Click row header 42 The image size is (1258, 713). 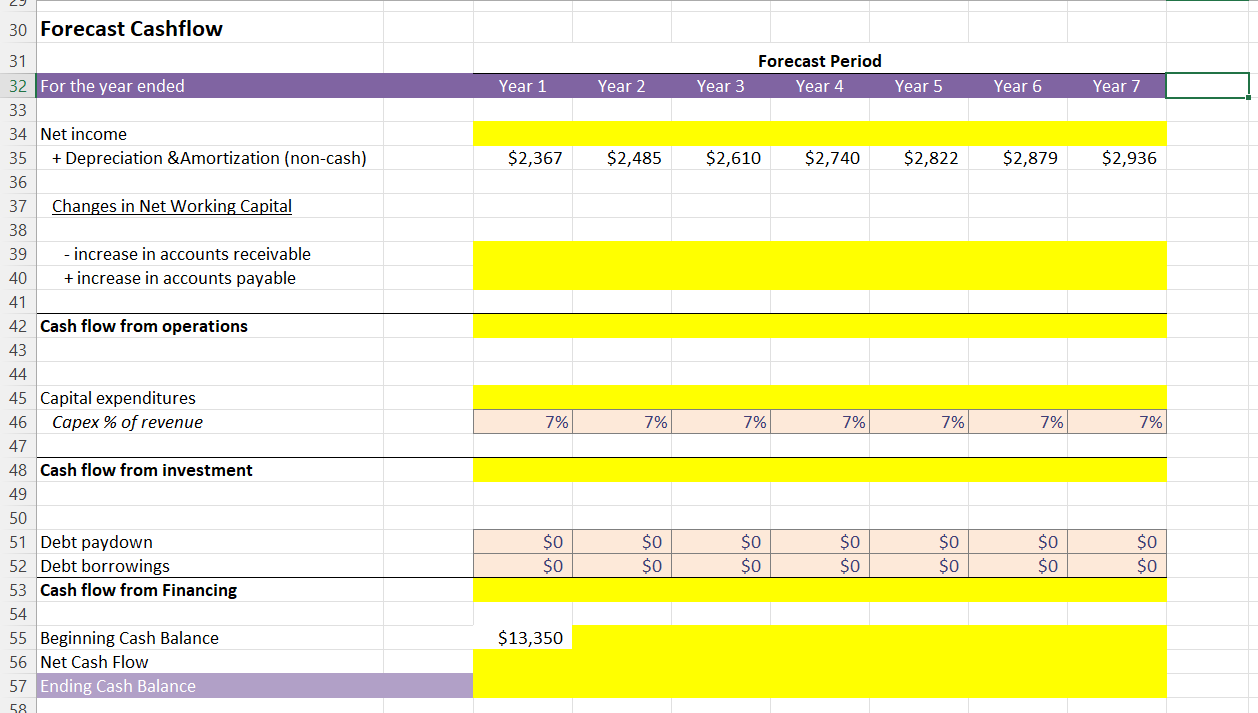click(x=18, y=326)
